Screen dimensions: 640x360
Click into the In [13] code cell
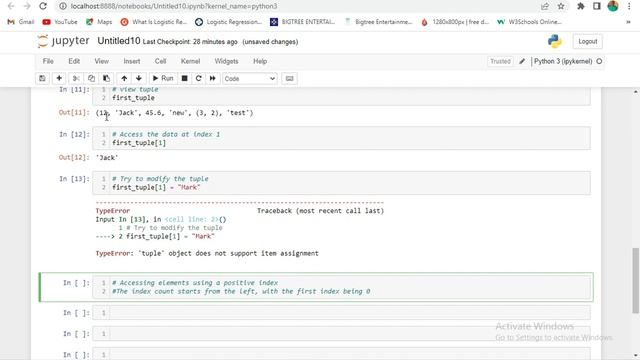[341, 183]
